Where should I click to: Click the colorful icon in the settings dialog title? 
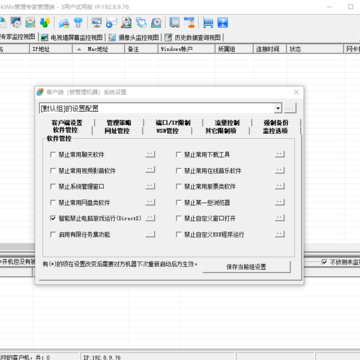tap(40, 92)
